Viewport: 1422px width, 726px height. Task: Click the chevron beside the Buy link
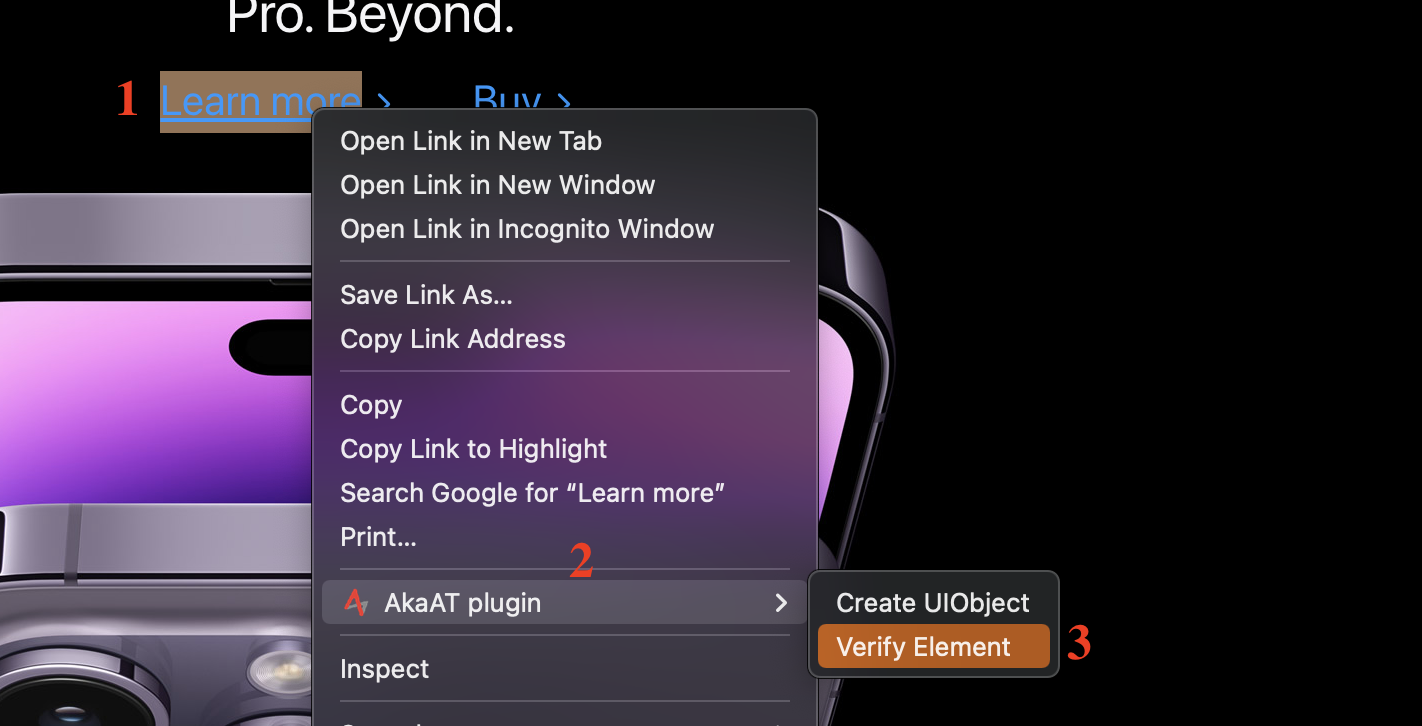(x=563, y=102)
